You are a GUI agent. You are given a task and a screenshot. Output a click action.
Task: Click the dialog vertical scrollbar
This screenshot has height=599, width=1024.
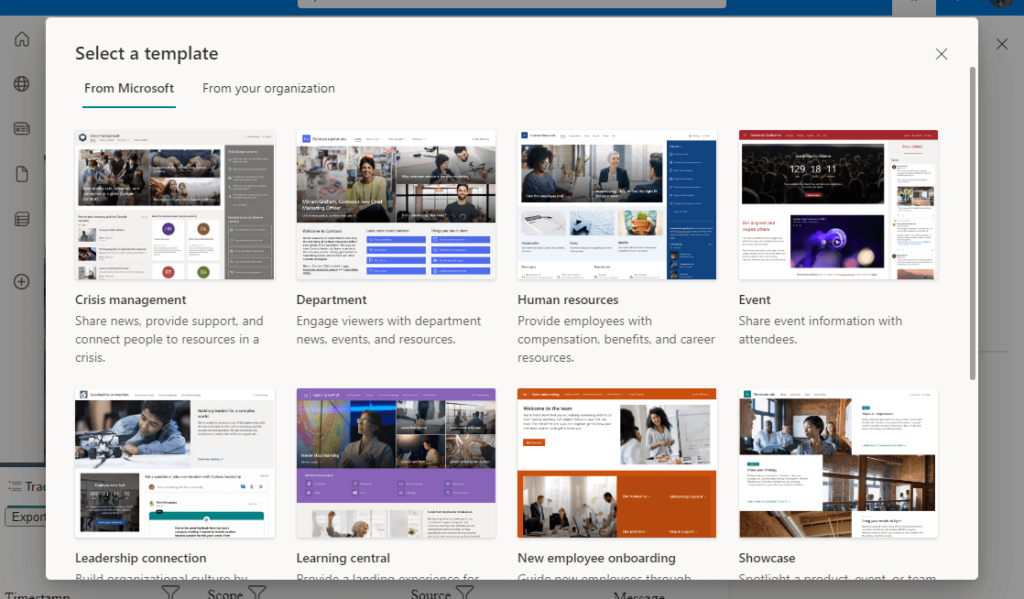point(972,223)
